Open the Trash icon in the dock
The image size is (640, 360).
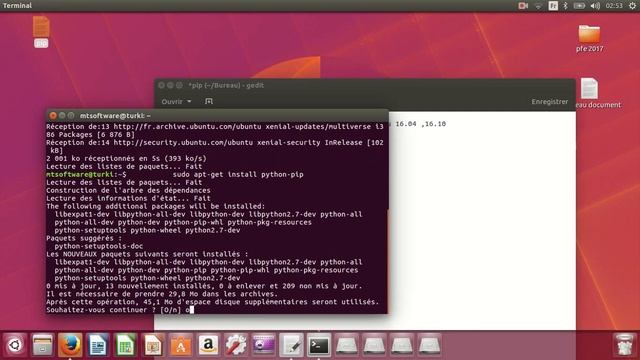(x=624, y=345)
